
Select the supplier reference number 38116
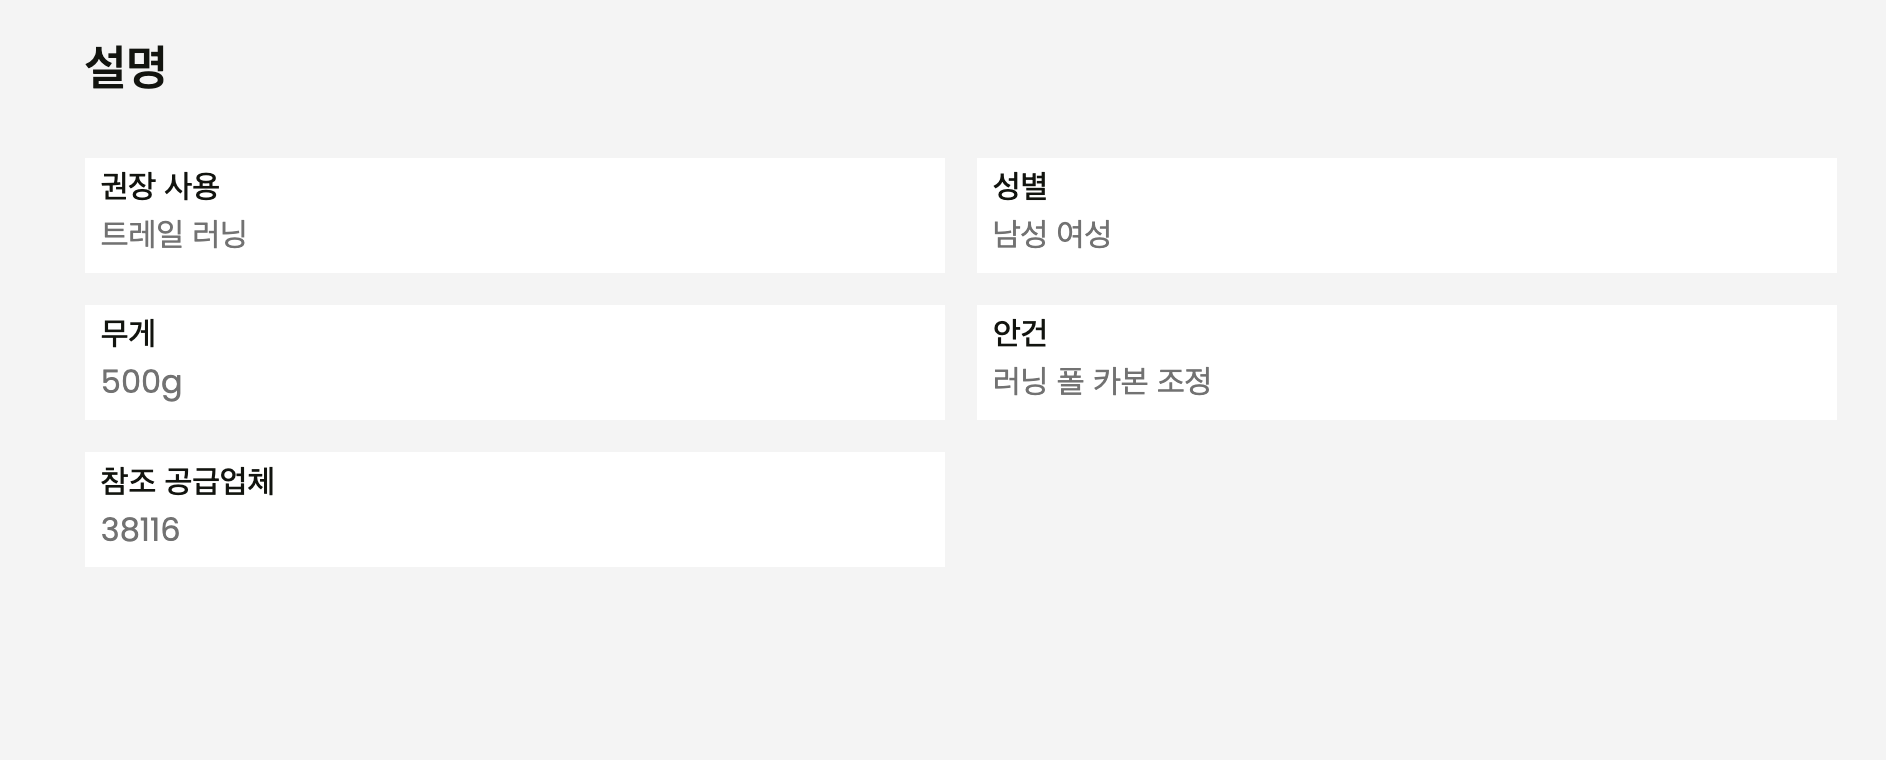point(140,530)
